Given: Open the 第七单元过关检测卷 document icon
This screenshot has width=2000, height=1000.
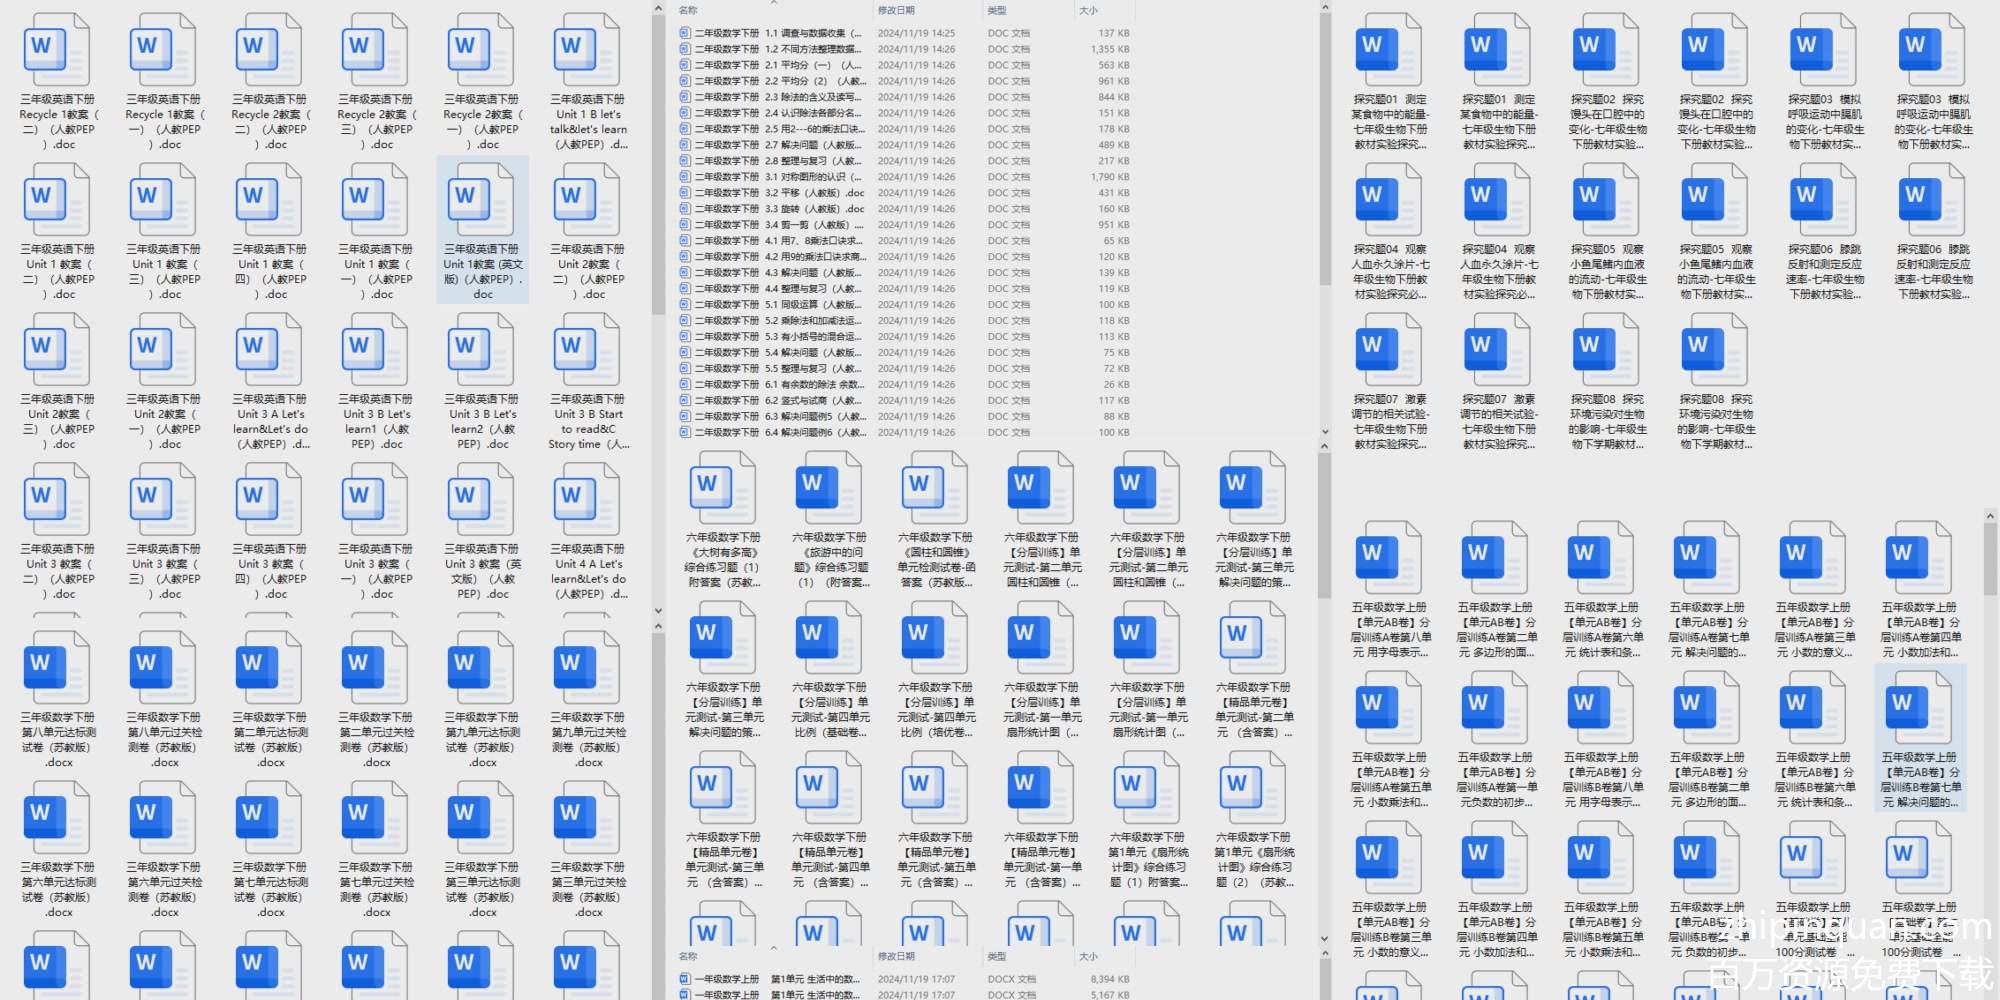Looking at the screenshot, I should (376, 818).
